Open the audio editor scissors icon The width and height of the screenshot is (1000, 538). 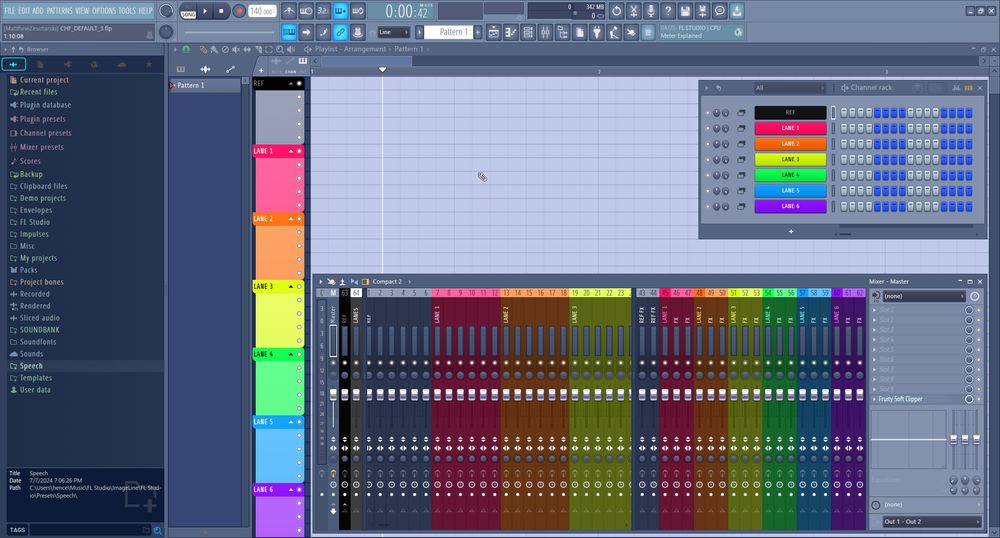(633, 11)
